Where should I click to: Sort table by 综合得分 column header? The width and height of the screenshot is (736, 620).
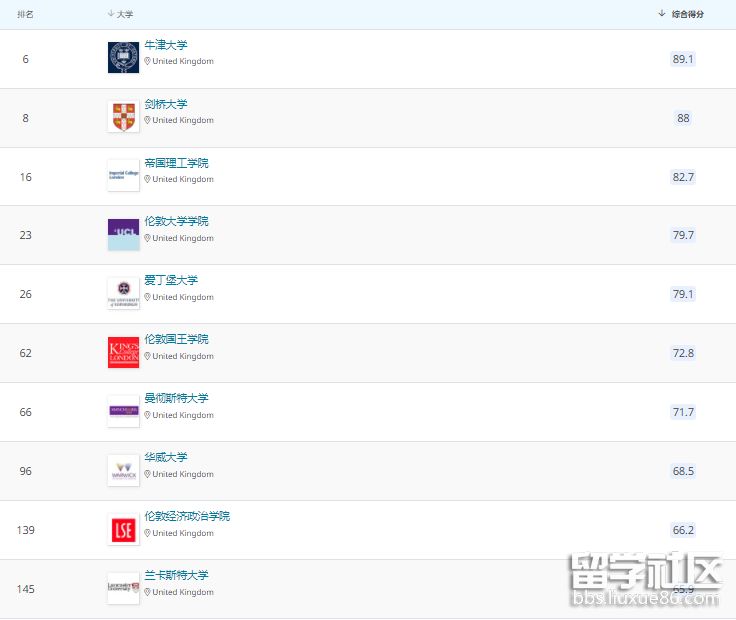pos(686,14)
